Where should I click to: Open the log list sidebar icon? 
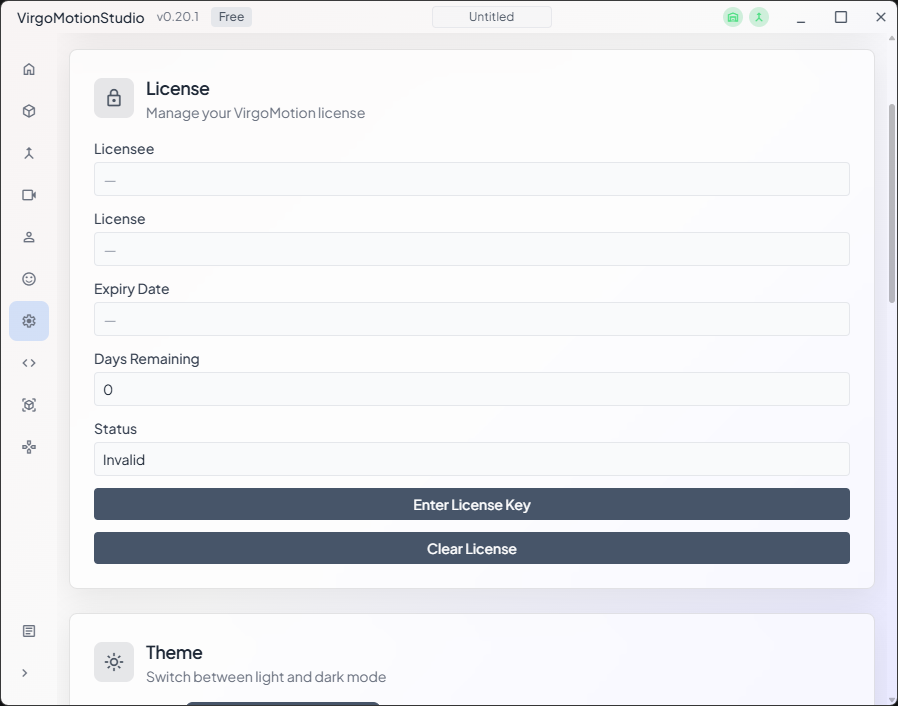pyautogui.click(x=29, y=631)
